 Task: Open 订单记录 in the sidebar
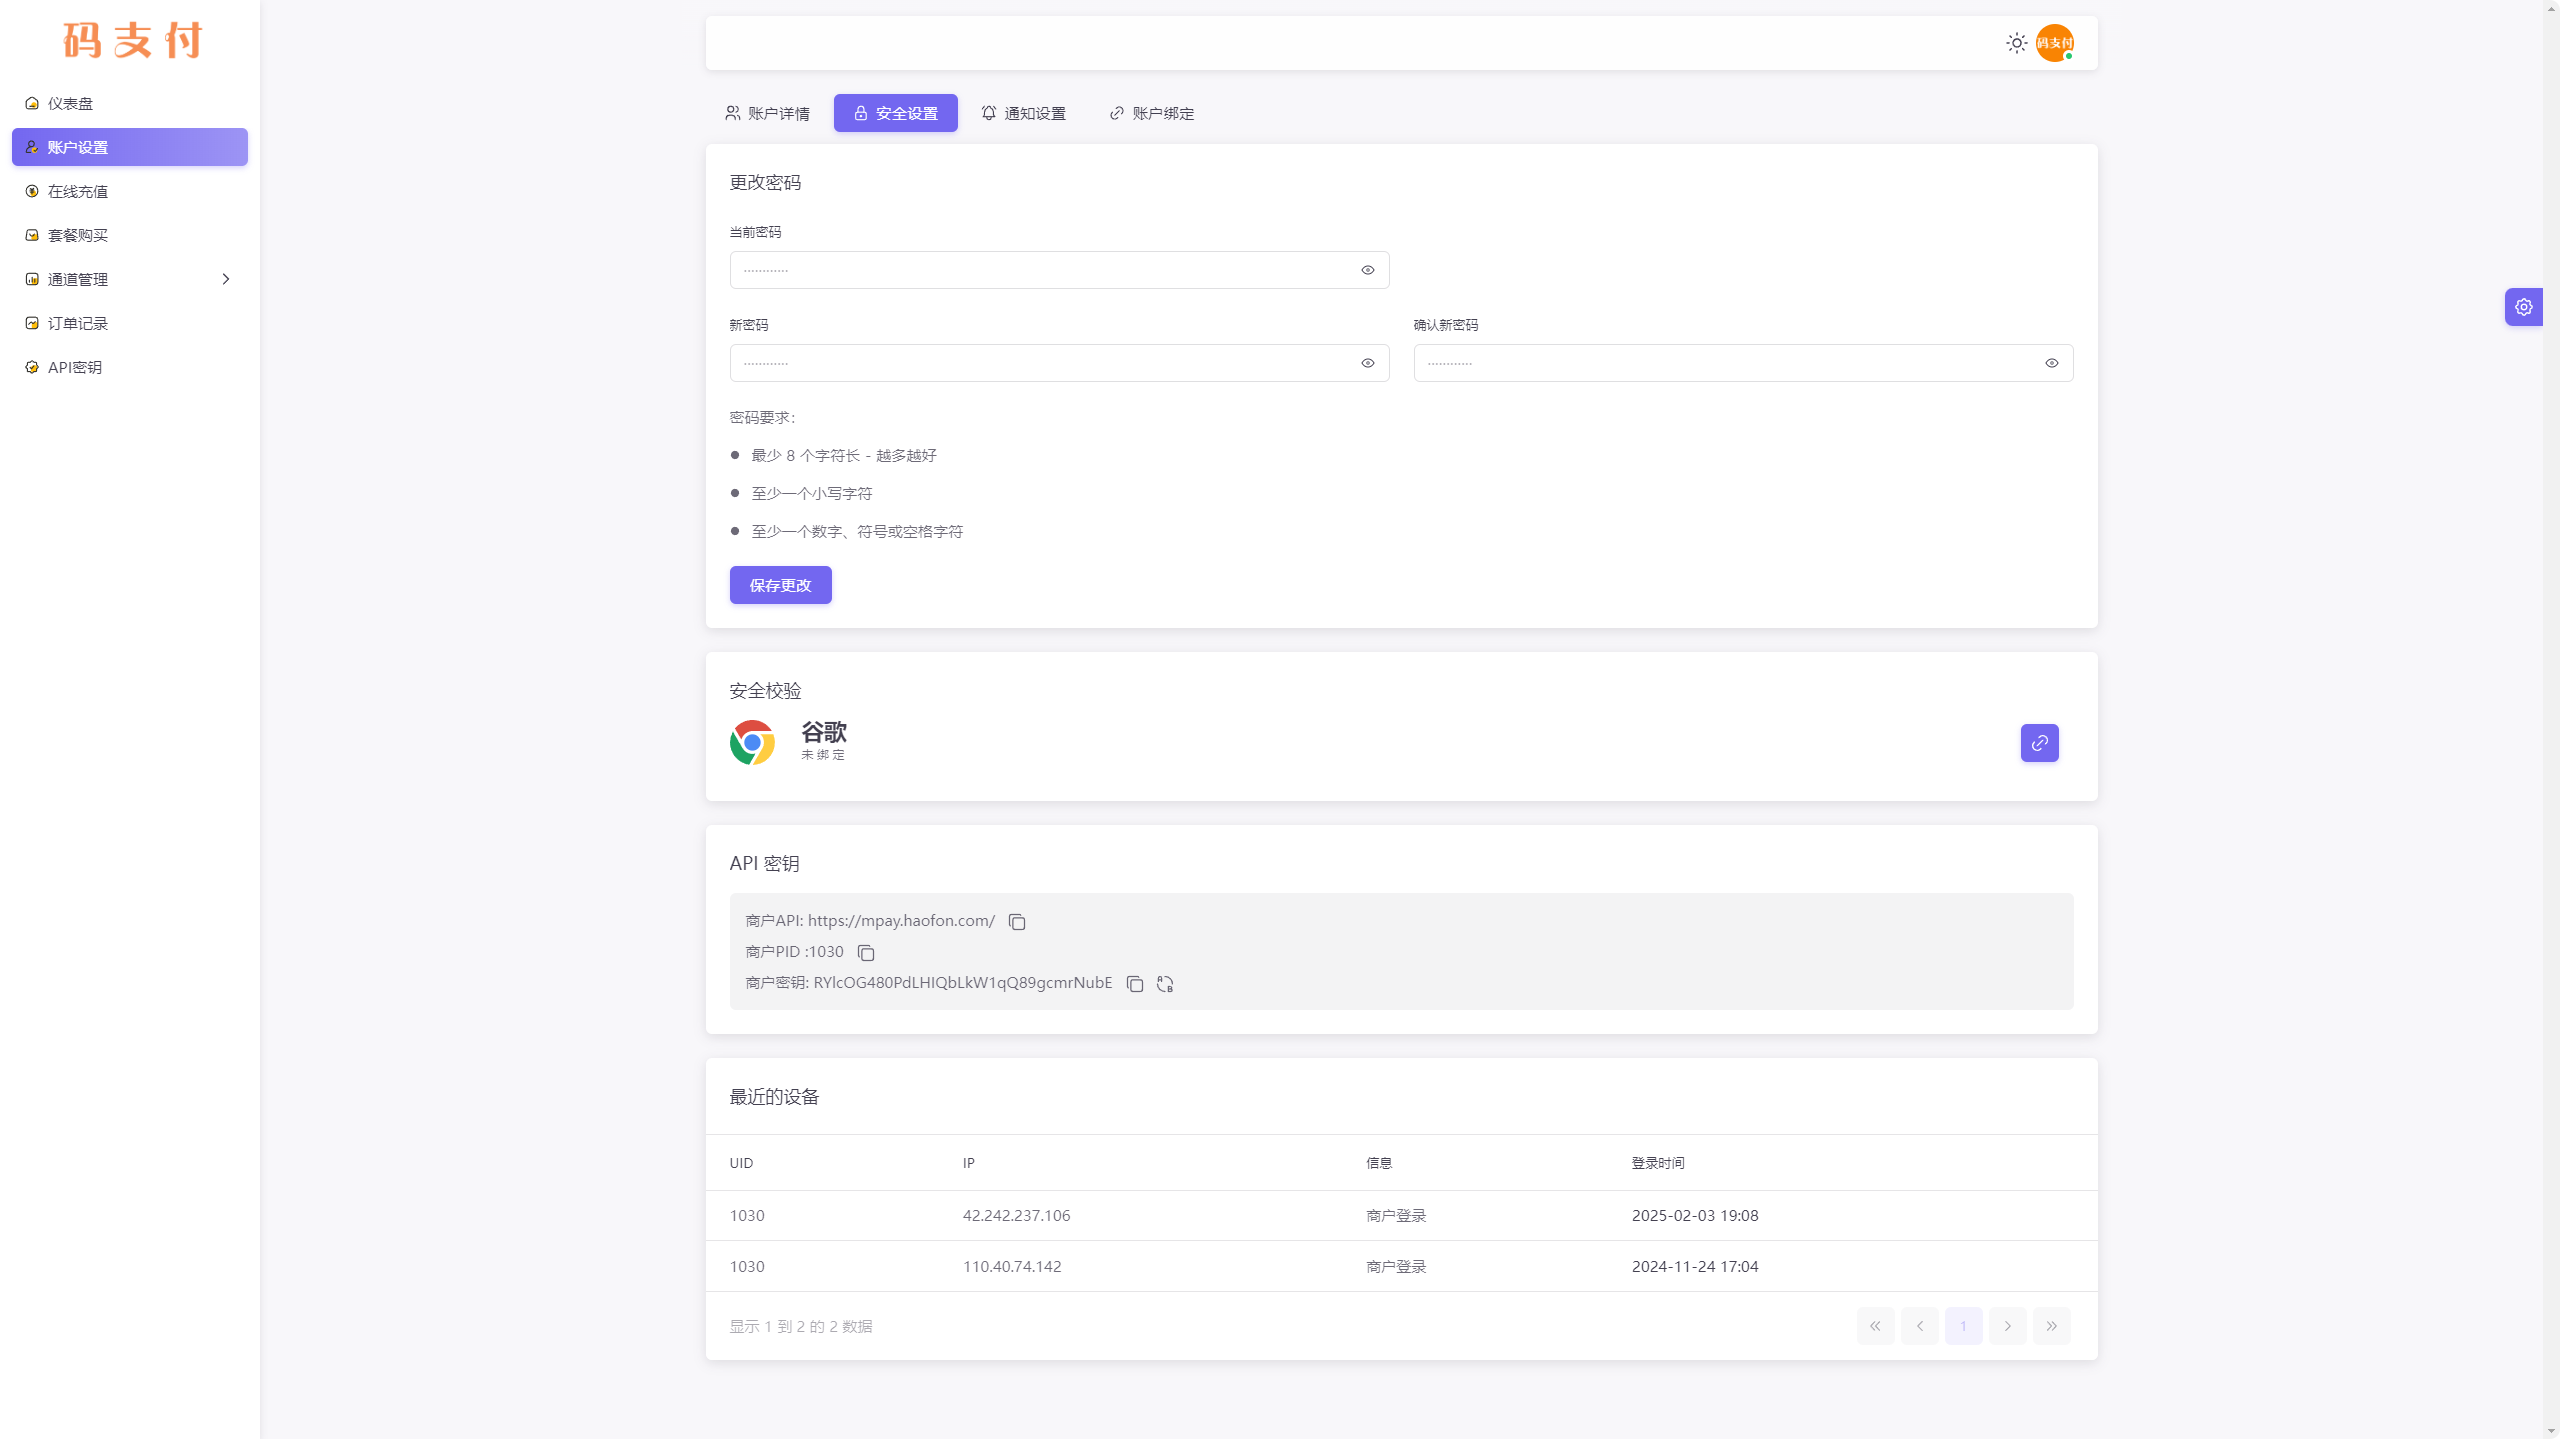[x=78, y=323]
